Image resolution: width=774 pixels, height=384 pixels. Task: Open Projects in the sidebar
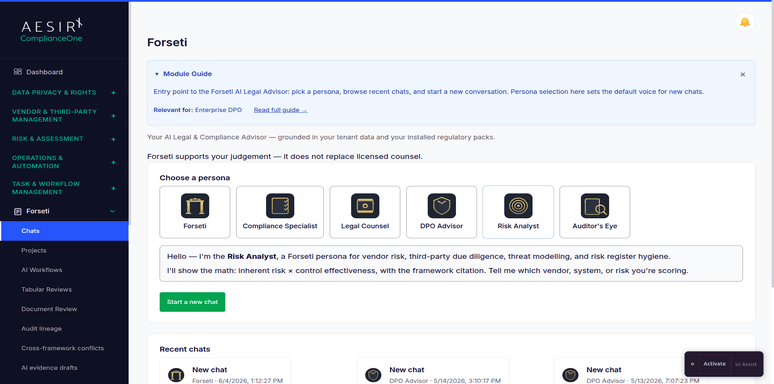[x=64, y=250]
